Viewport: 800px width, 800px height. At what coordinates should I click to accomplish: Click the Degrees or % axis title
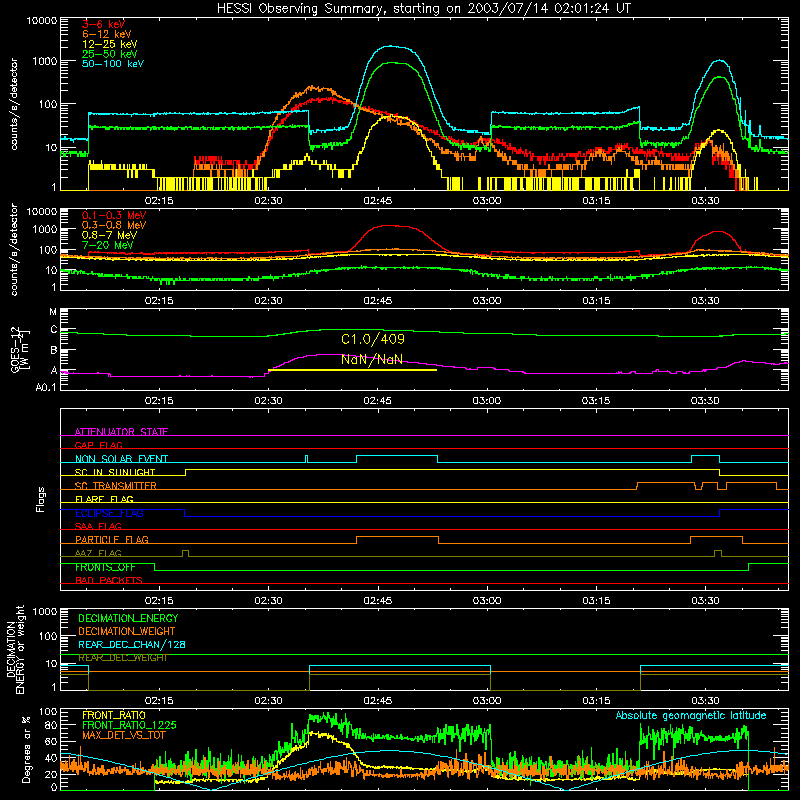pyautogui.click(x=26, y=749)
